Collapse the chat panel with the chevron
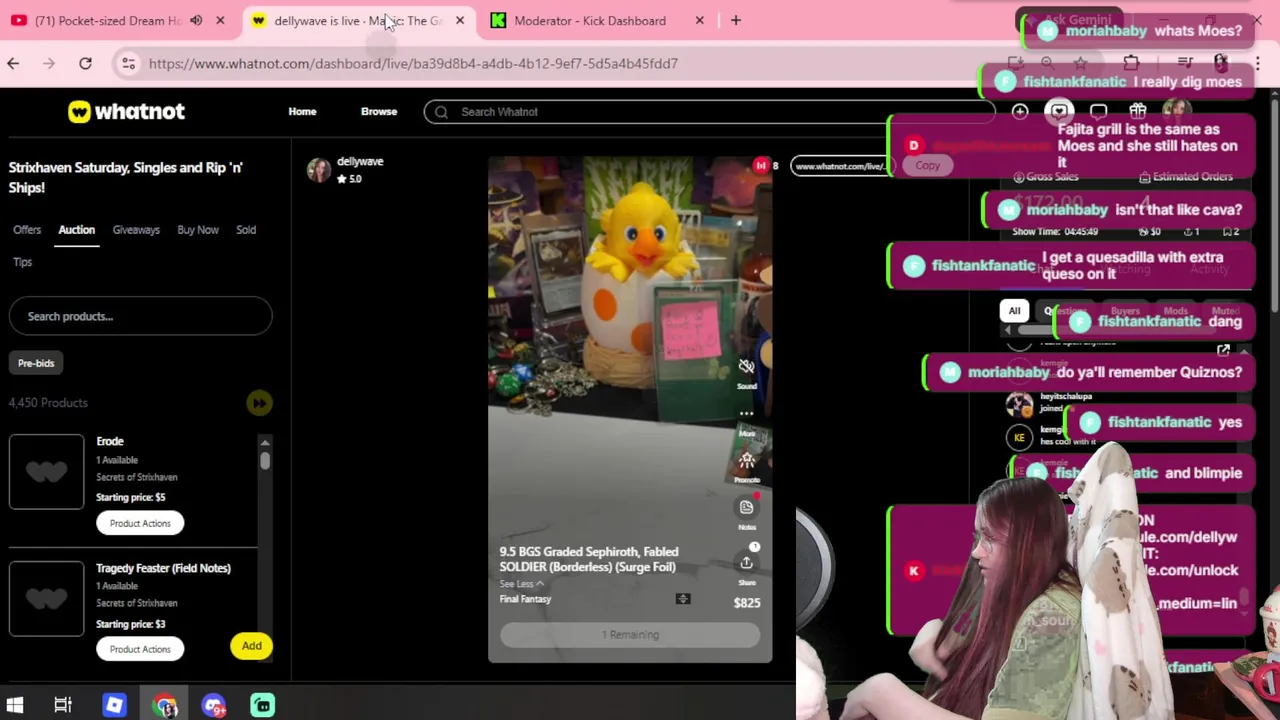This screenshot has width=1280, height=720. pyautogui.click(x=1244, y=351)
